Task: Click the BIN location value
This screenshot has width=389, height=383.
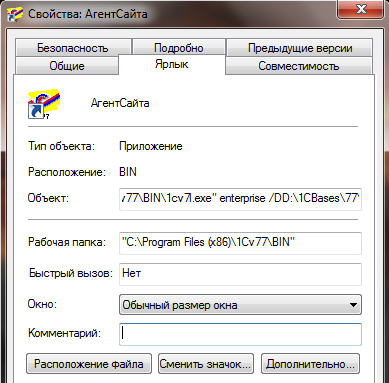Action: [128, 172]
